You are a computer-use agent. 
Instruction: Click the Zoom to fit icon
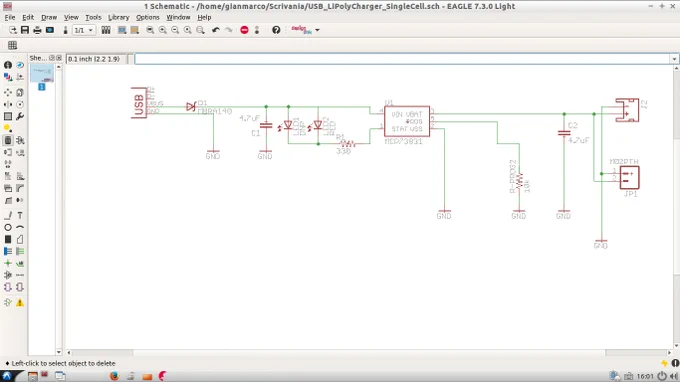click(150, 30)
